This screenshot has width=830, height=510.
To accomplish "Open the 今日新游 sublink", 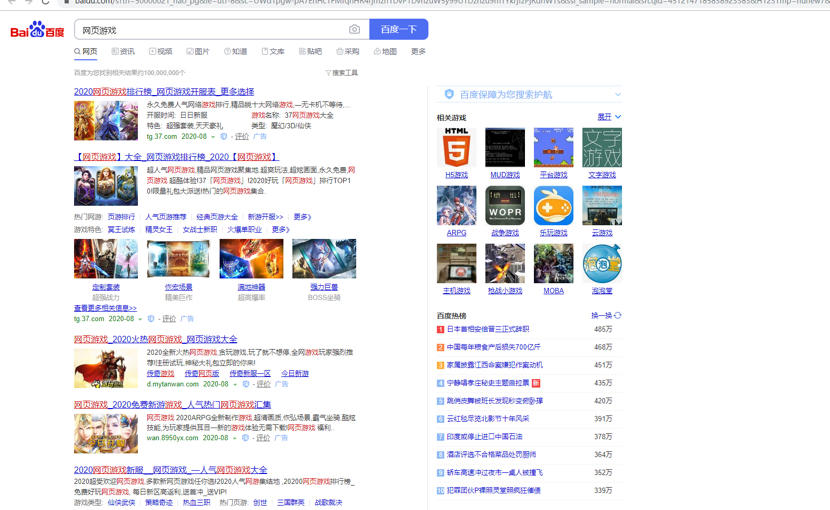I will 295,373.
